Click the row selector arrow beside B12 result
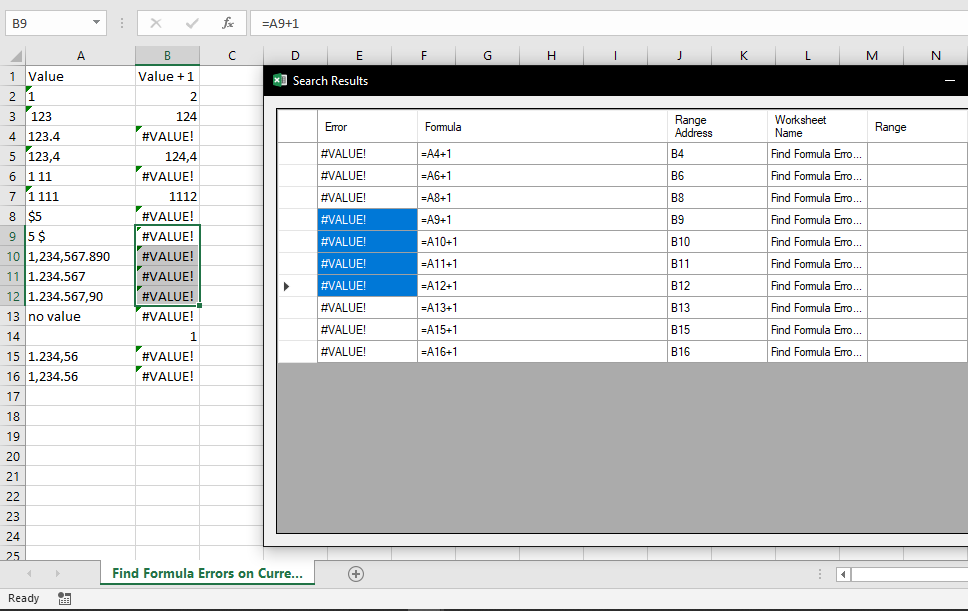968x611 pixels. coord(286,285)
